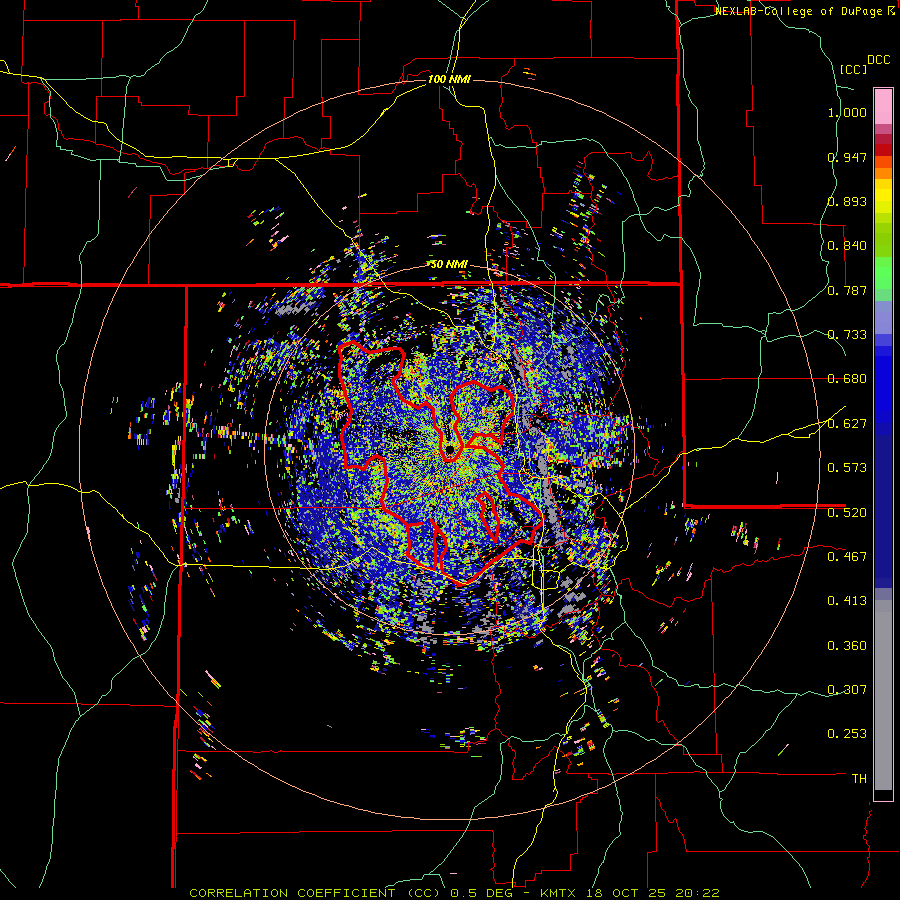The image size is (900, 900).
Task: Click the 100 NMI range ring label
Action: 449,79
